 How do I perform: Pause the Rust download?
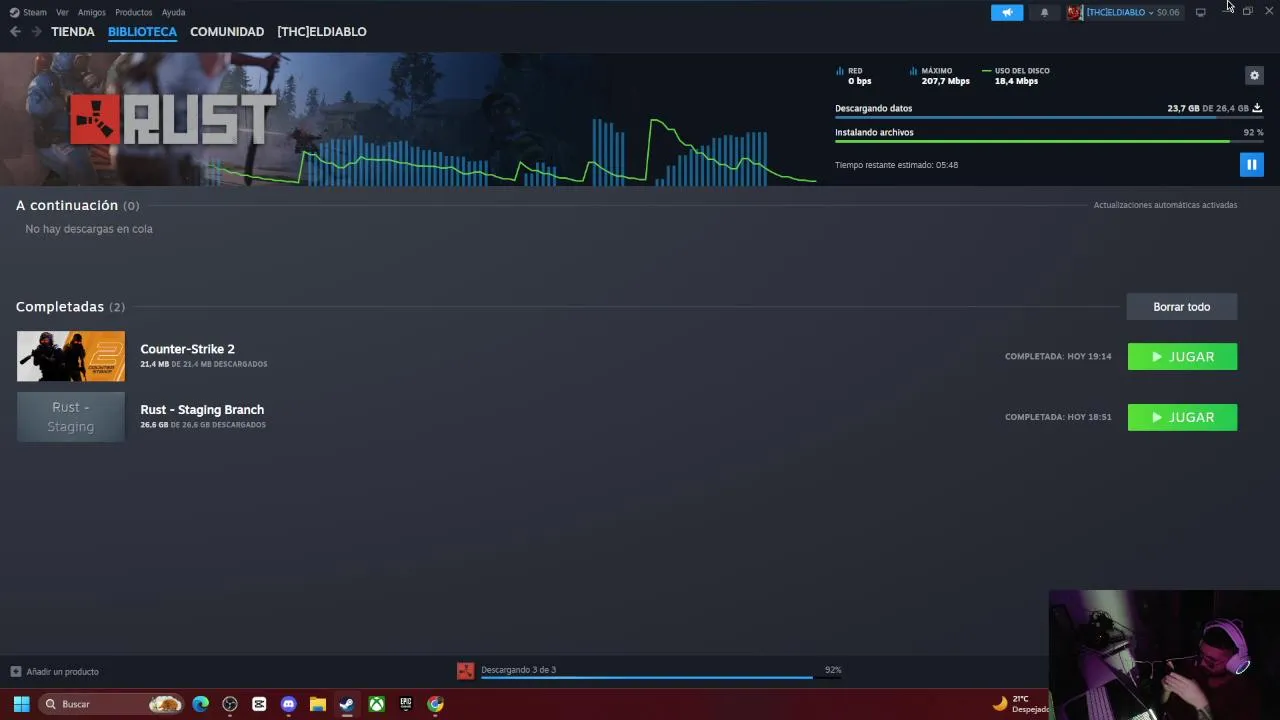[x=1251, y=164]
